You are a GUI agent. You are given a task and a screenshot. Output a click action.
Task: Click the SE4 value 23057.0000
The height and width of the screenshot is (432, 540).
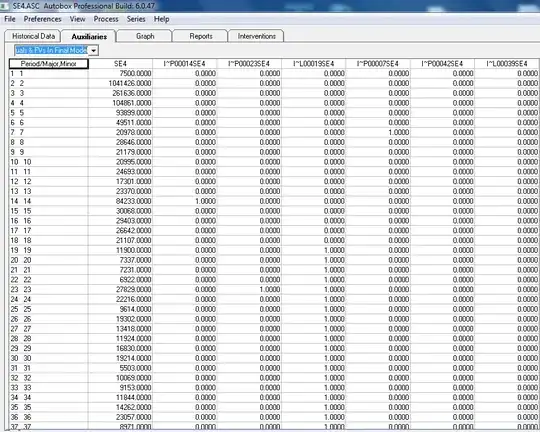tap(121, 417)
